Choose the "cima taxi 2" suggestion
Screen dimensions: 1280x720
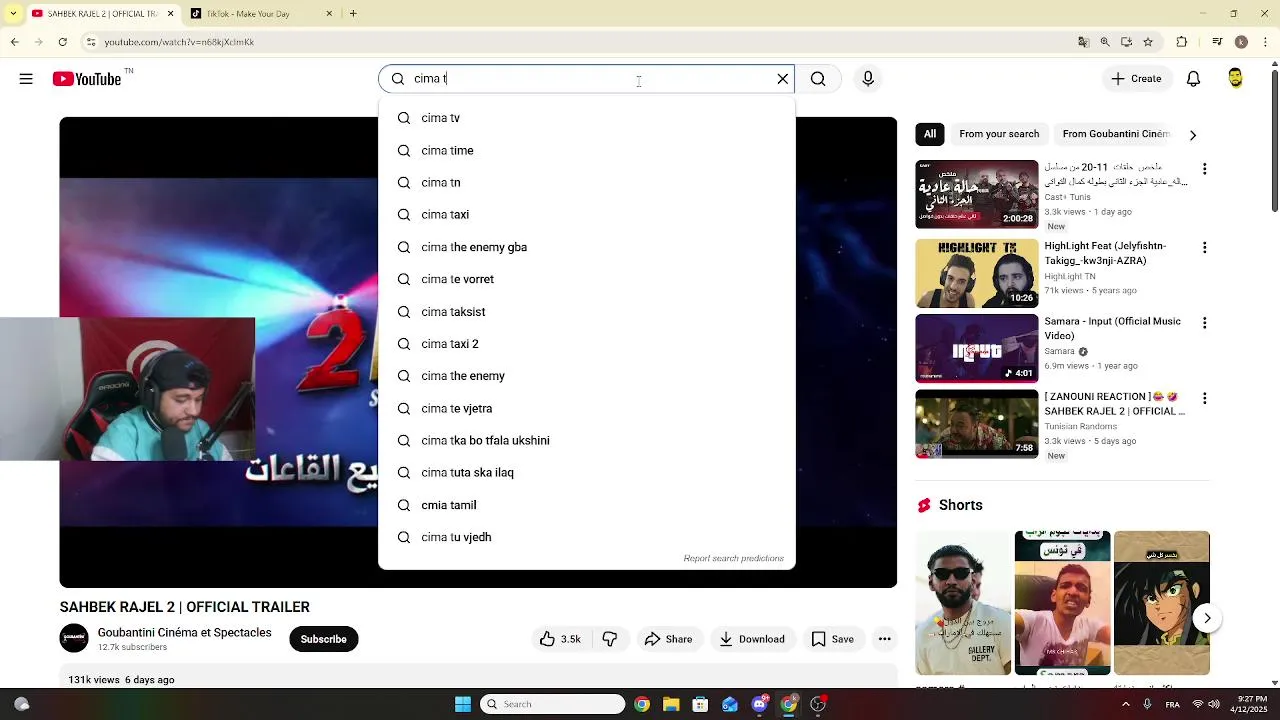587,343
